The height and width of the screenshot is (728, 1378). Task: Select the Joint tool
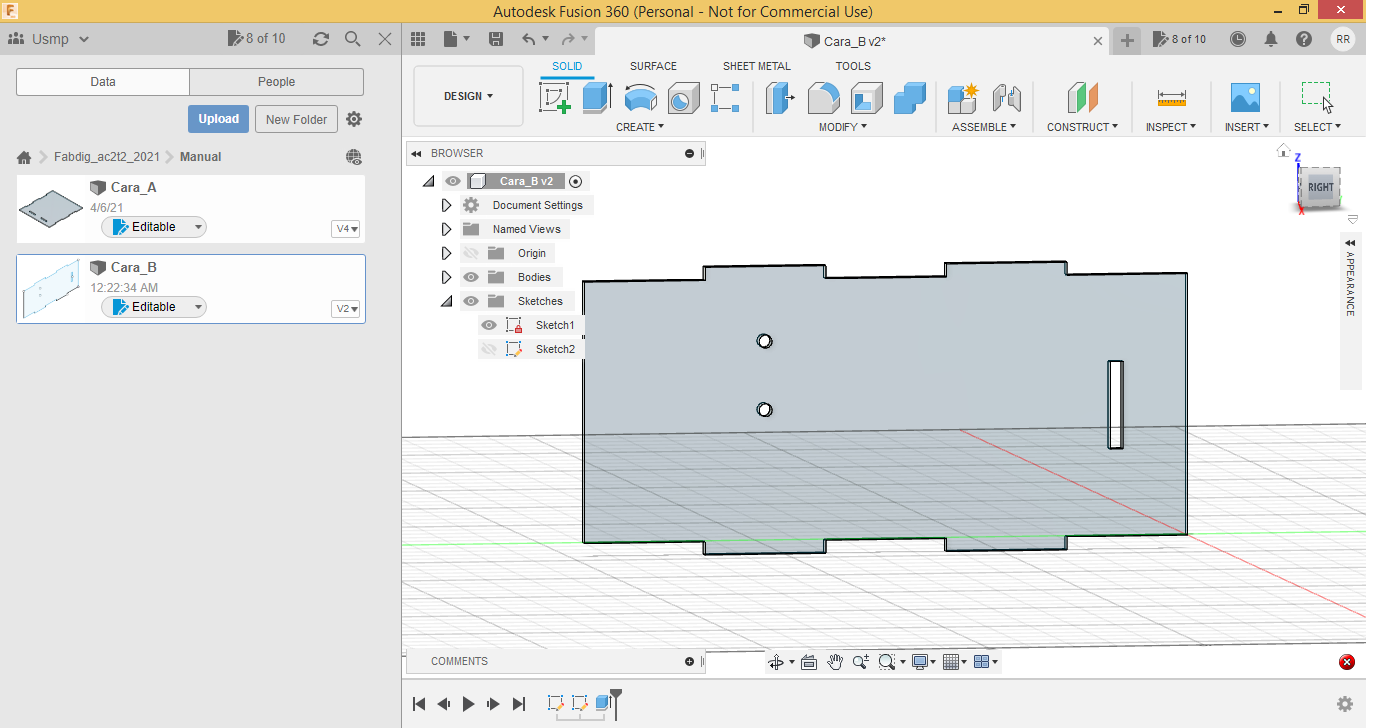tap(1006, 98)
